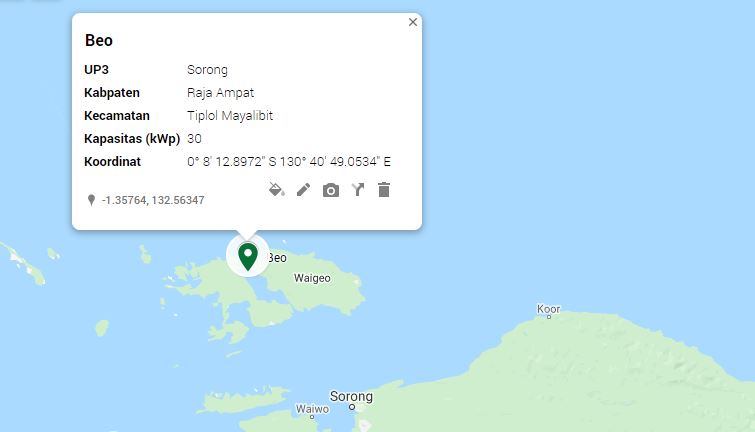Image resolution: width=755 pixels, height=432 pixels.
Task: Click the small gray pin beside coordinates
Action: (91, 200)
